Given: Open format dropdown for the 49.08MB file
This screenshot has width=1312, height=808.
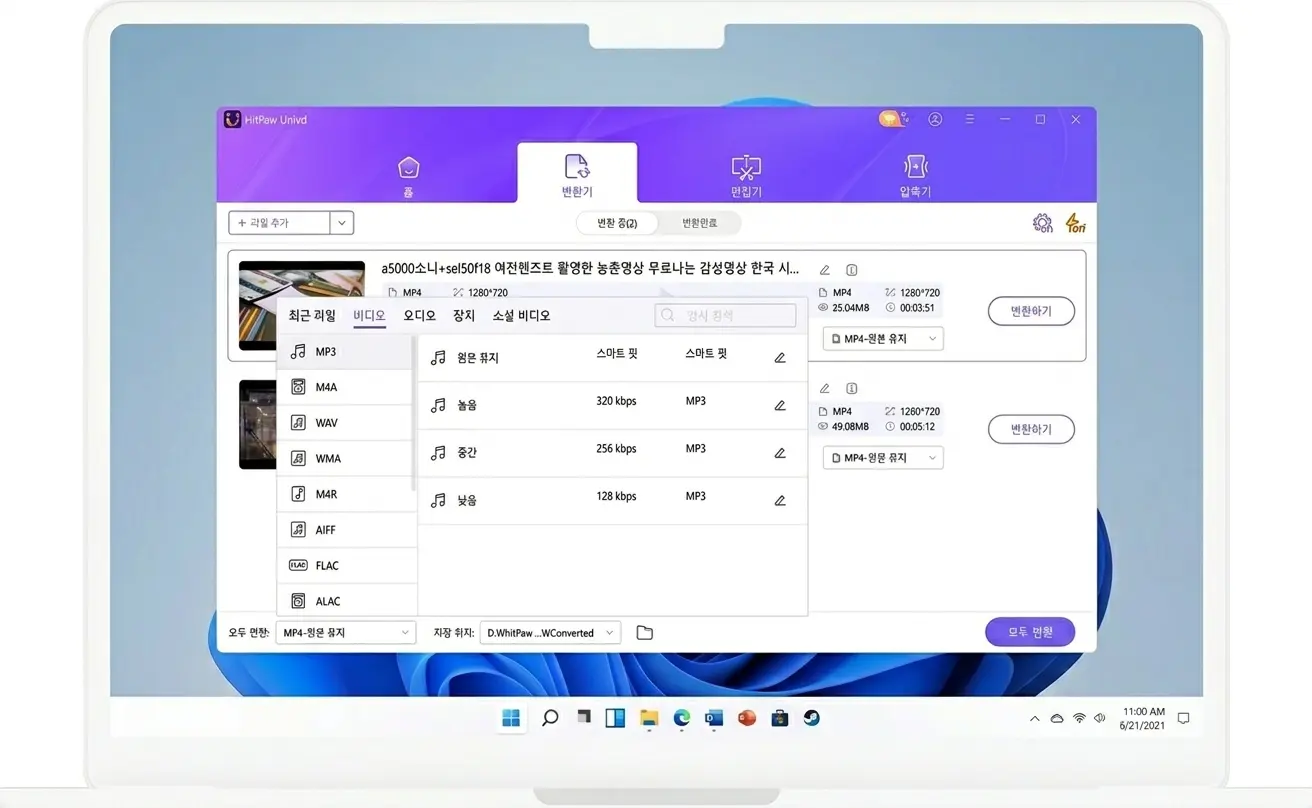Looking at the screenshot, I should [x=883, y=458].
